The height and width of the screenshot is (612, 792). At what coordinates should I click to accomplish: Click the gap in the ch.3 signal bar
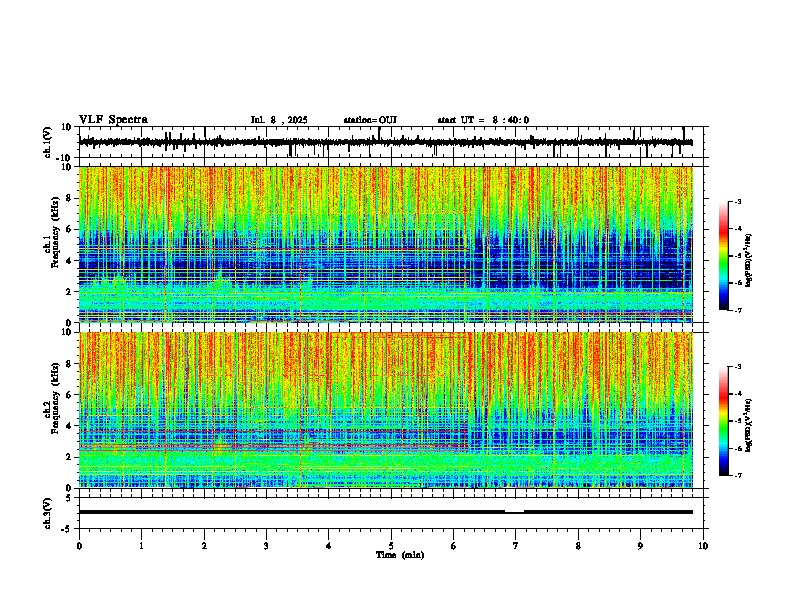[514, 511]
